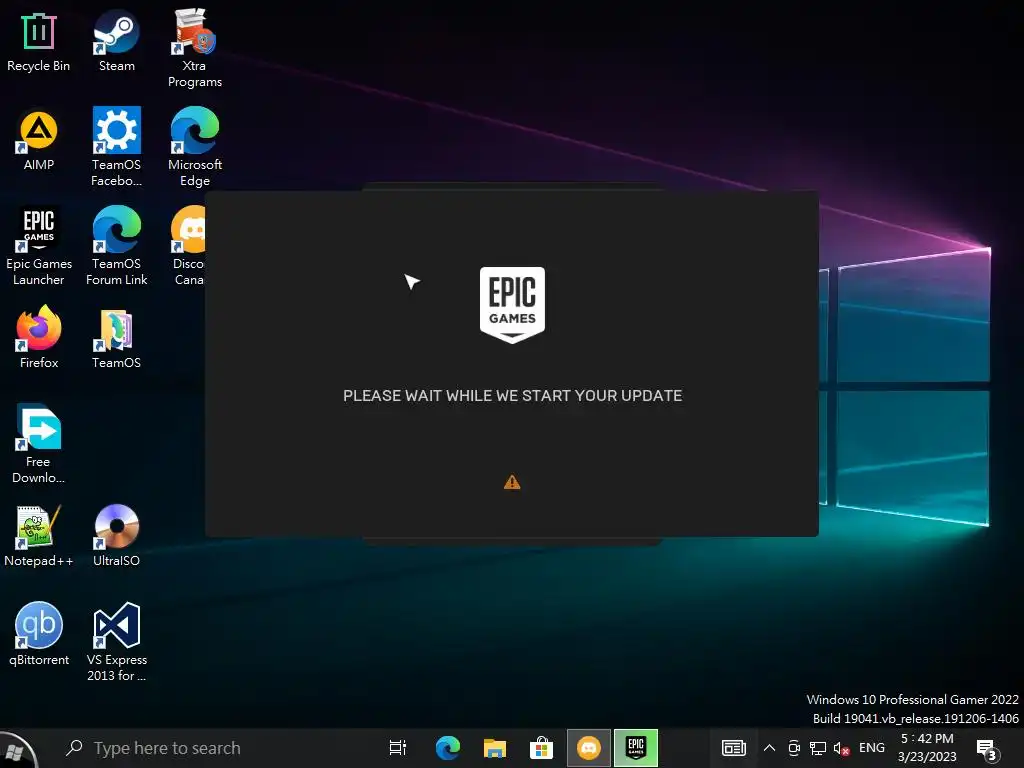
Task: Open Microsoft Edge from the taskbar
Action: [447, 748]
